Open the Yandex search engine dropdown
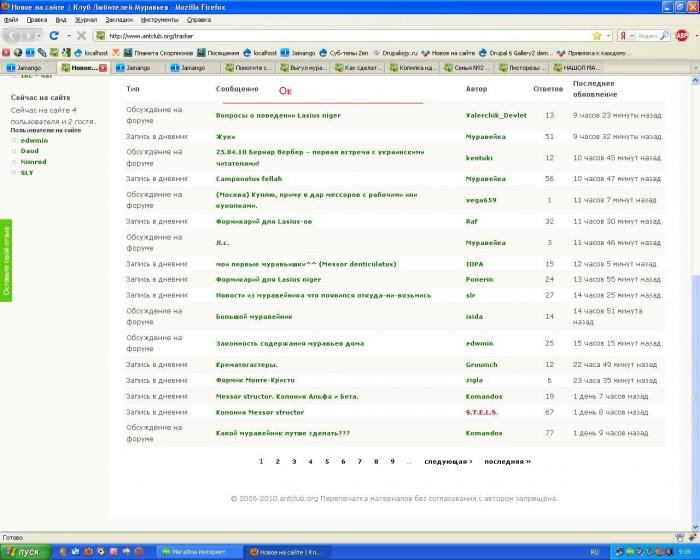The height and width of the screenshot is (560, 700). point(628,35)
